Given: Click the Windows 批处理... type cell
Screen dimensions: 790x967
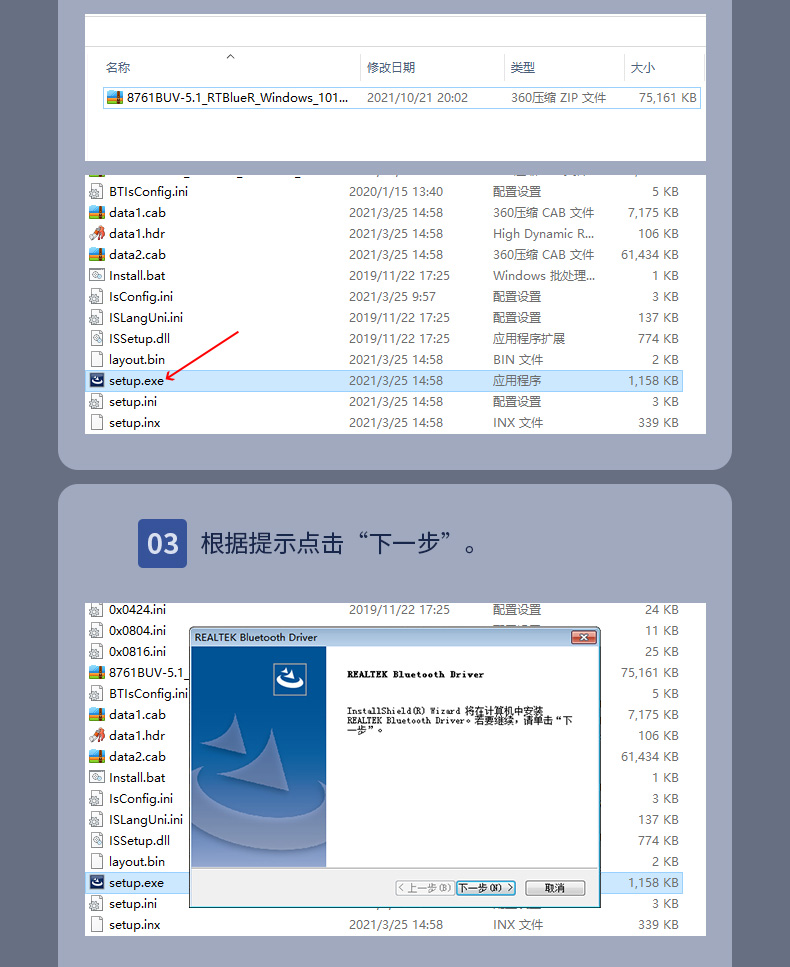Looking at the screenshot, I should click(x=544, y=276).
